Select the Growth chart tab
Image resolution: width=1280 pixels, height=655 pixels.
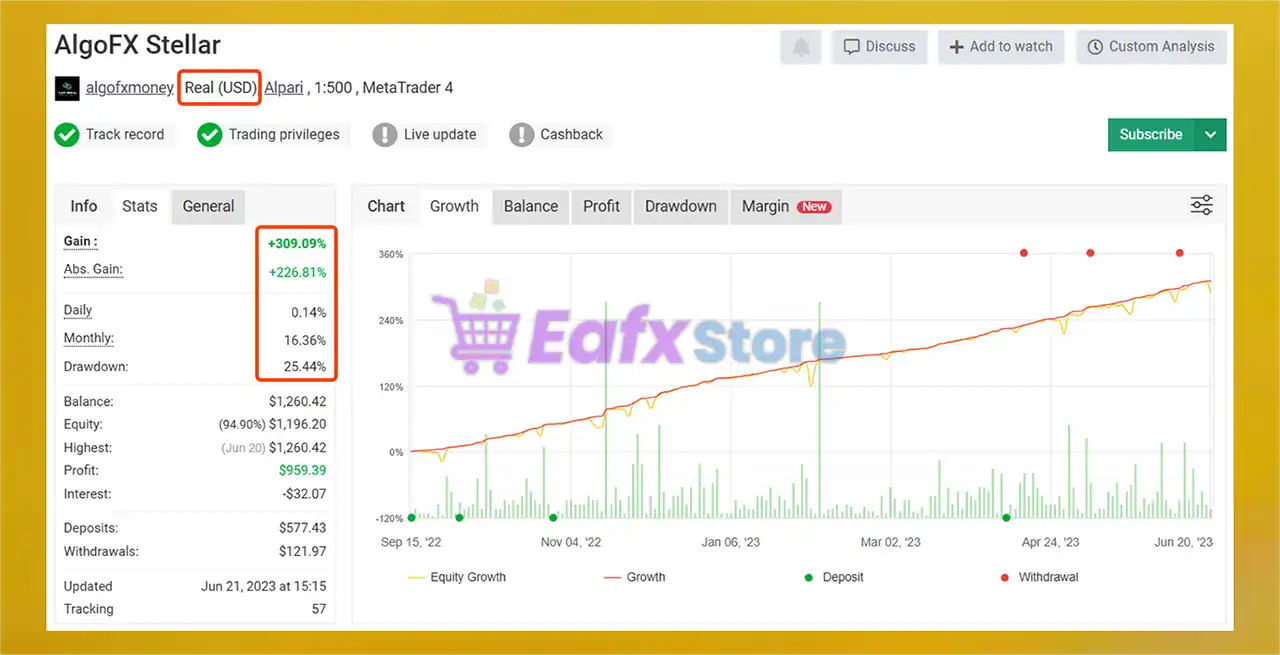[454, 206]
